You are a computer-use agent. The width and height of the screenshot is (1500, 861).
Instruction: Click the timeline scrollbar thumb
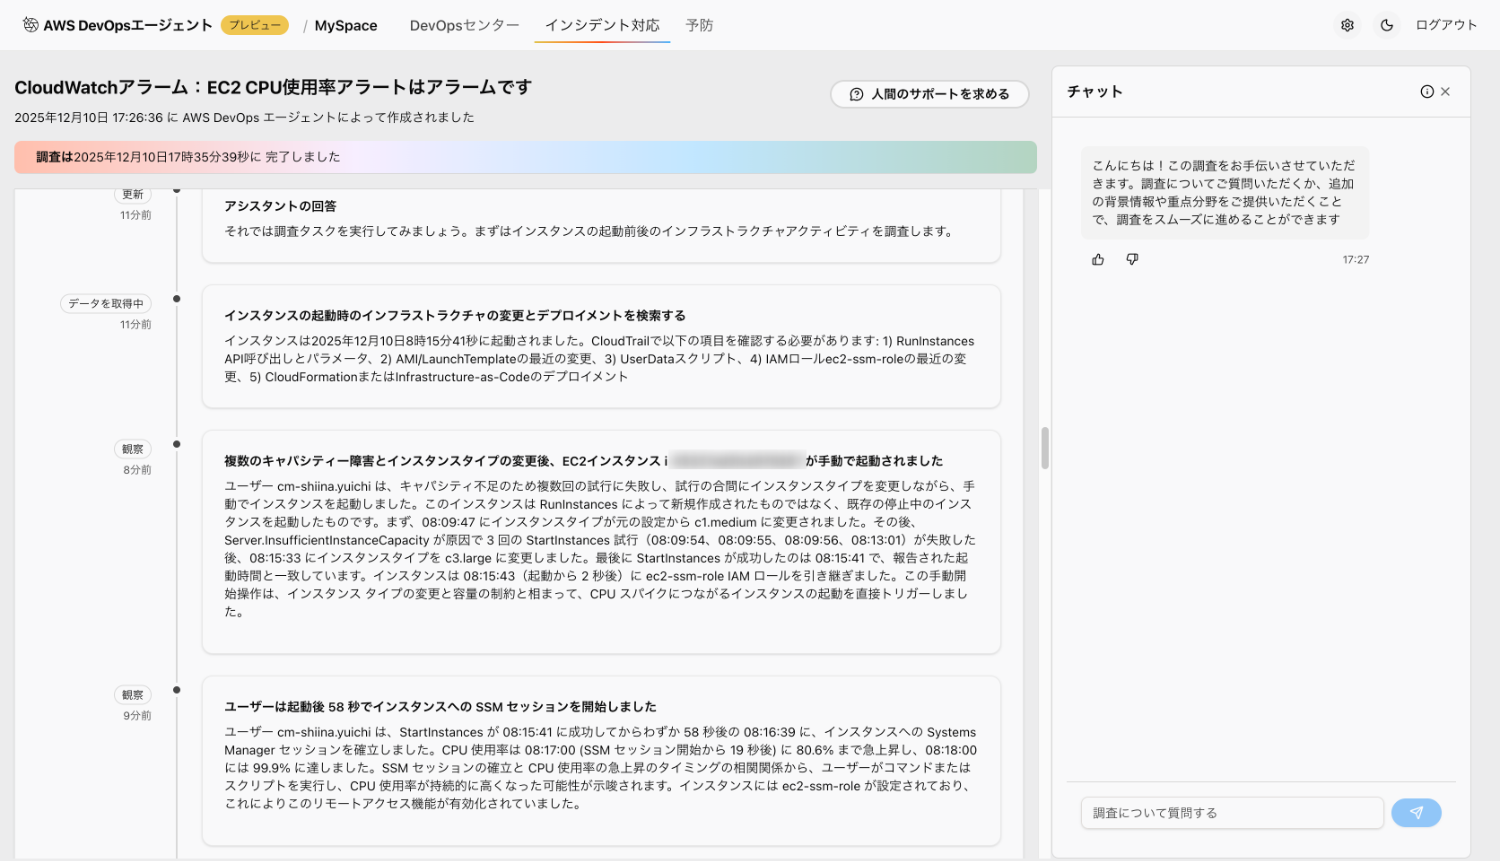pos(1045,448)
